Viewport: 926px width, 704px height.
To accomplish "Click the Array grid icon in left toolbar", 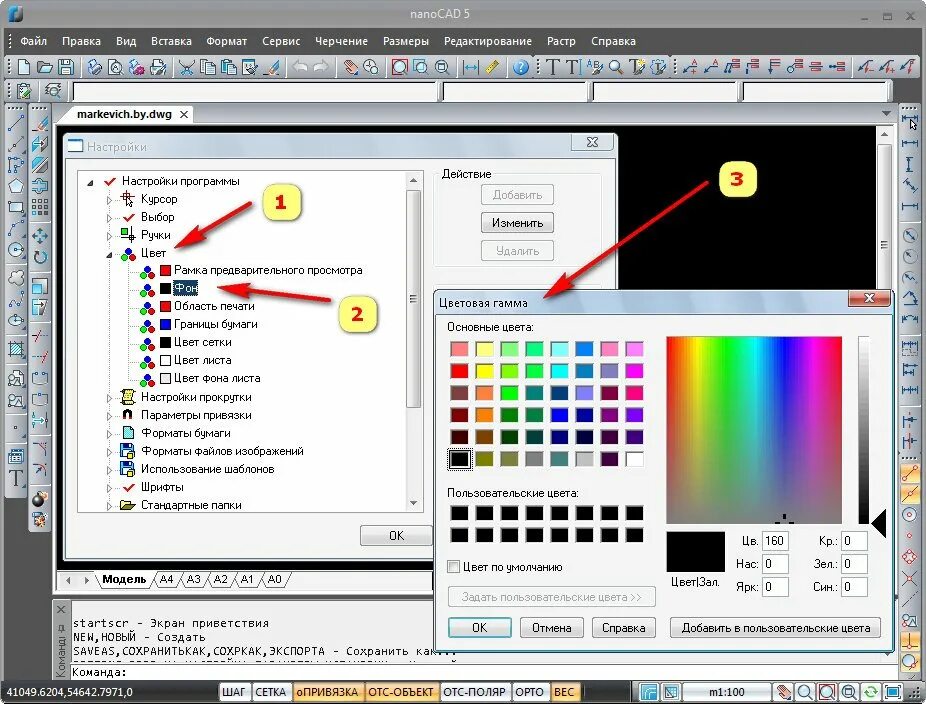I will (40, 207).
